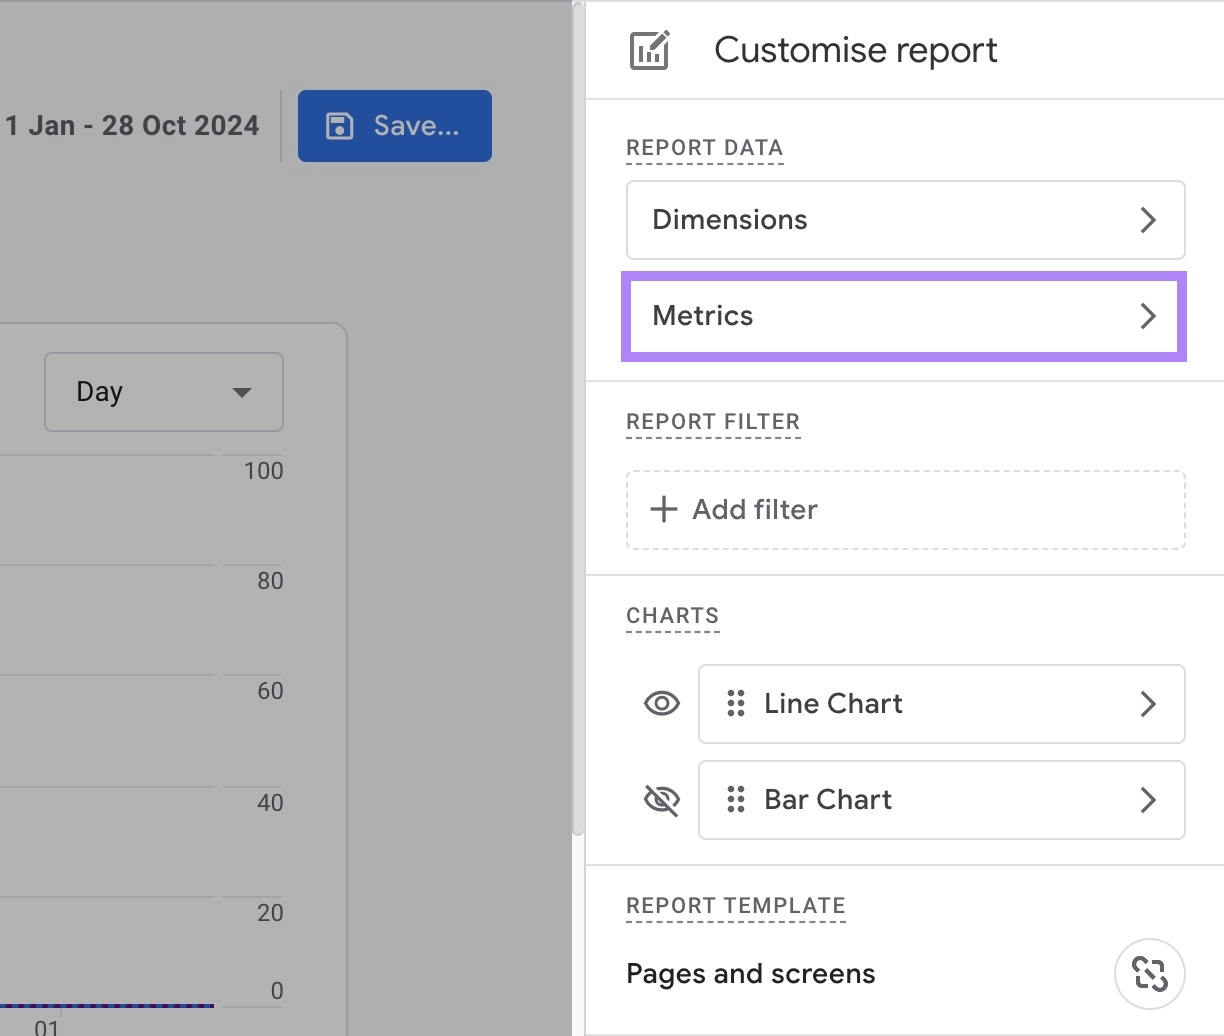Expand the Dimensions settings
The width and height of the screenshot is (1224, 1036).
point(905,220)
